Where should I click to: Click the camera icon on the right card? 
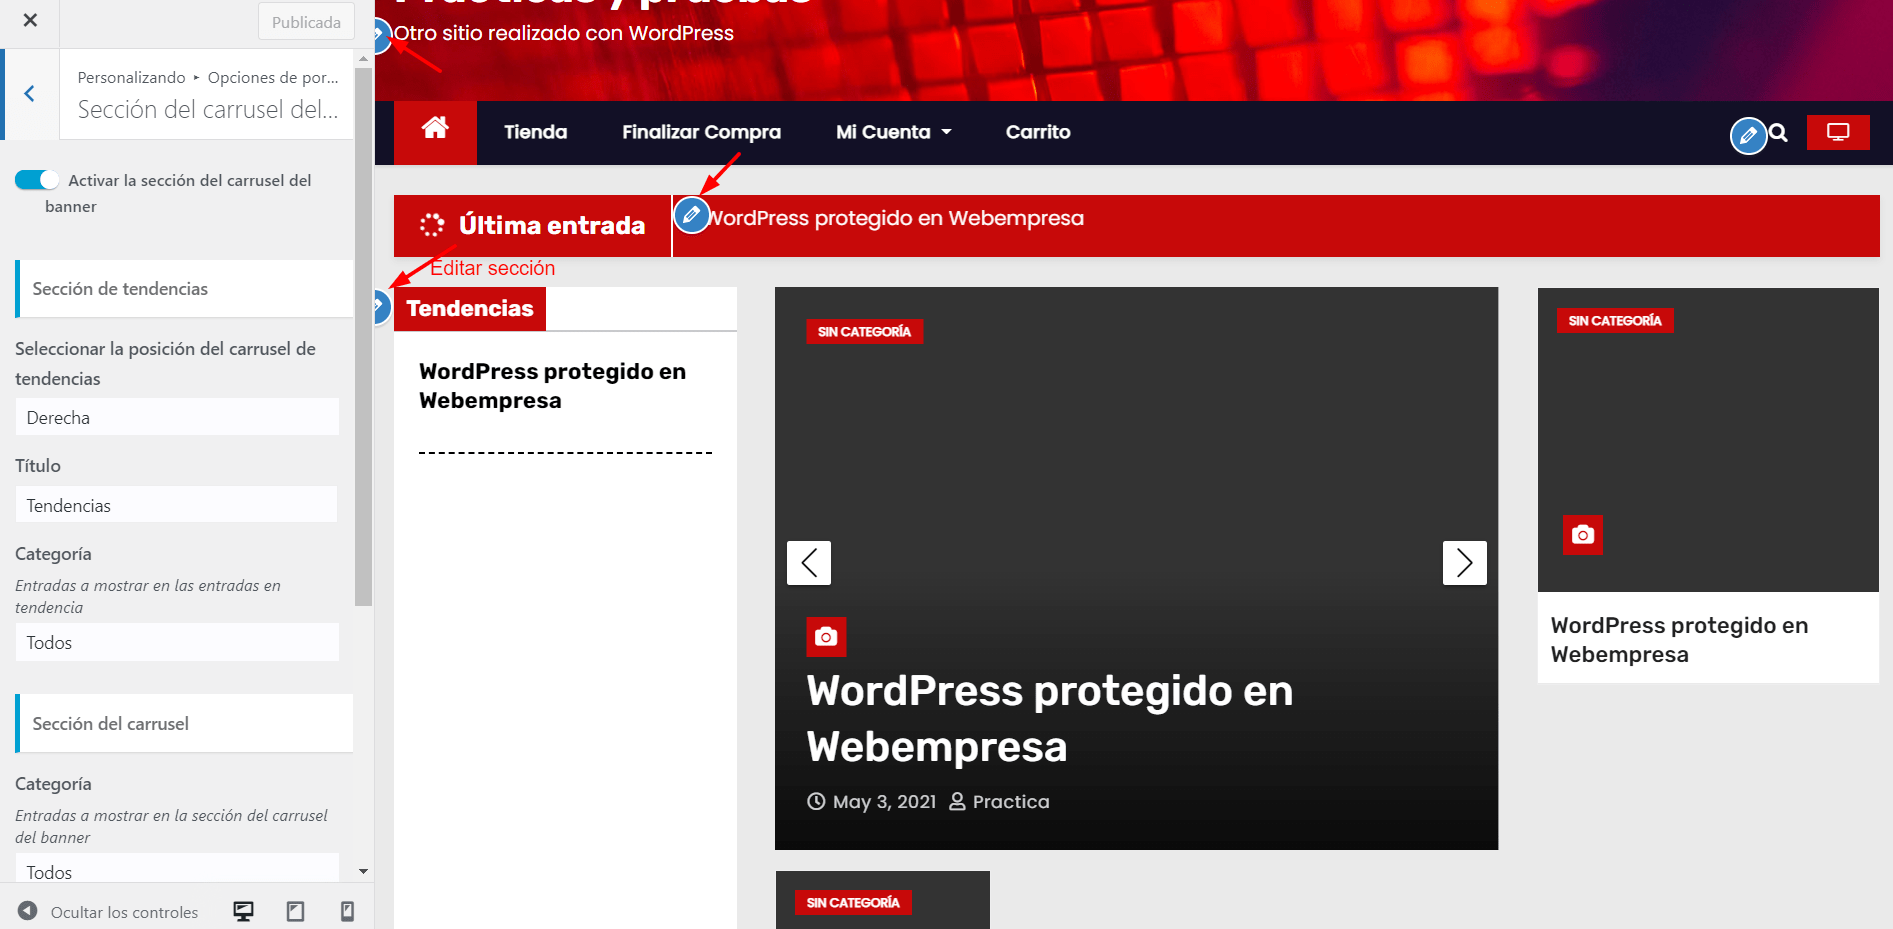tap(1583, 535)
